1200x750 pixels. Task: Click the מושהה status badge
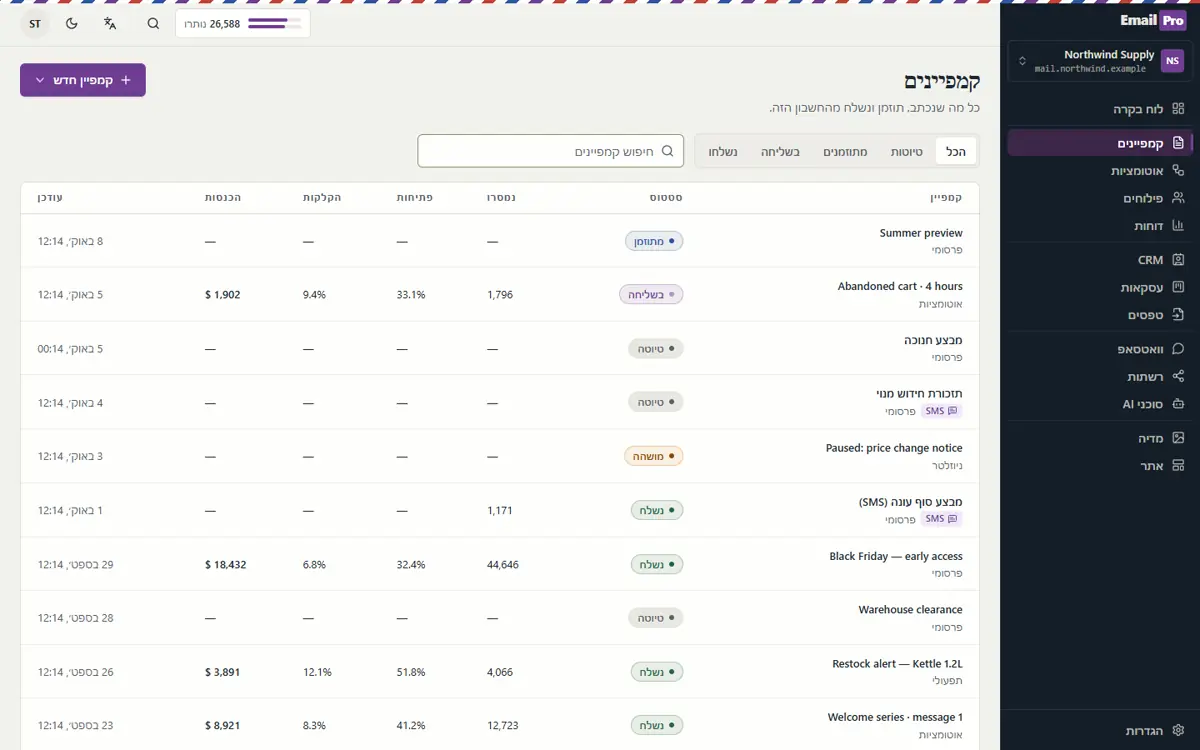(654, 456)
